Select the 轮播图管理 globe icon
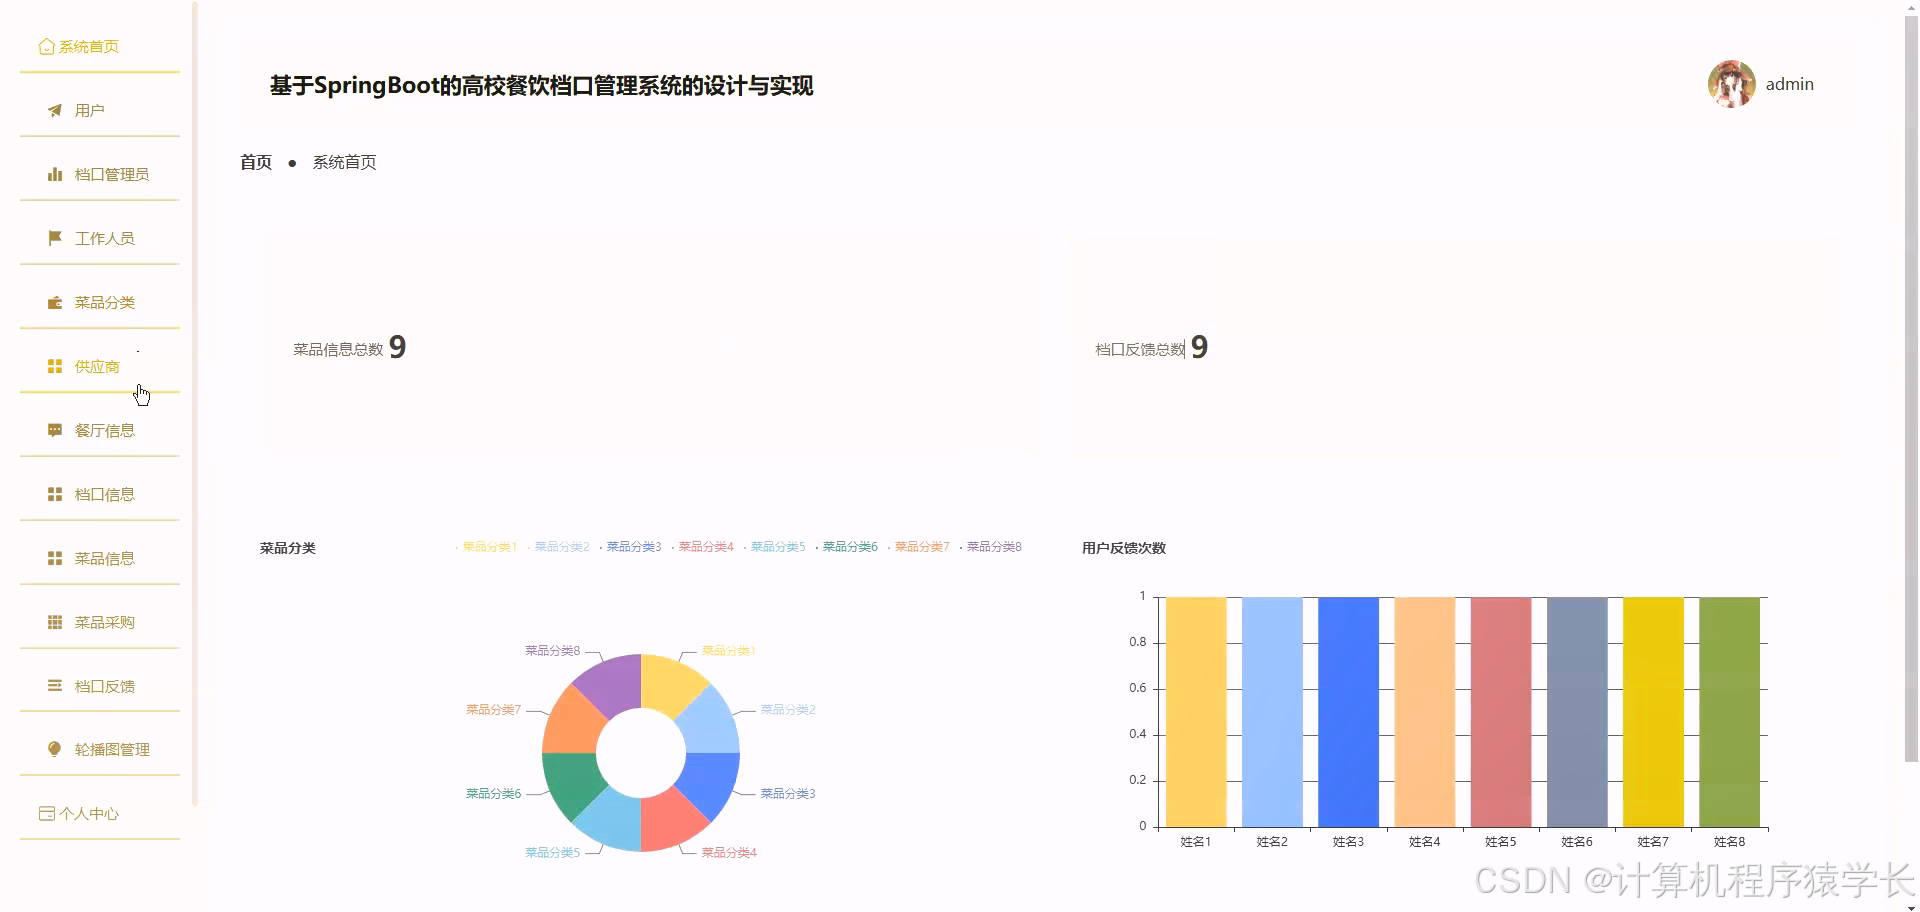The height and width of the screenshot is (912, 1920). click(54, 748)
